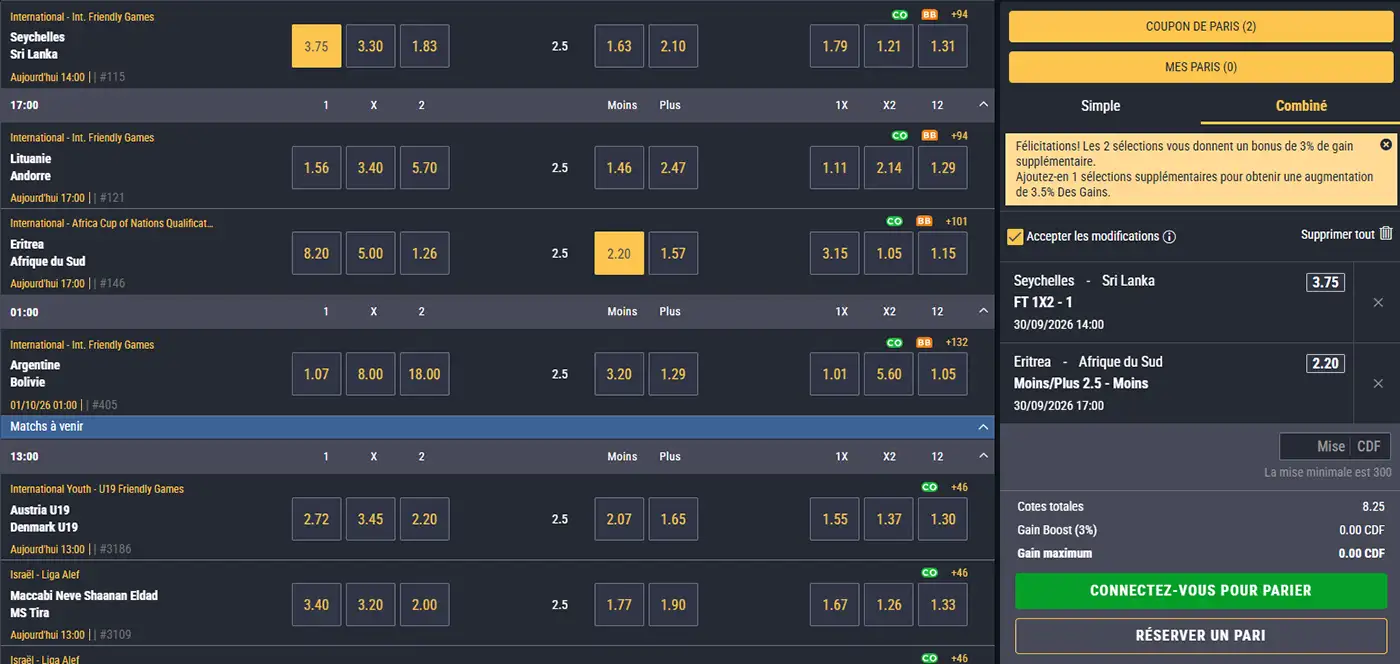
Task: Click Réserver un pari button
Action: coord(1200,635)
